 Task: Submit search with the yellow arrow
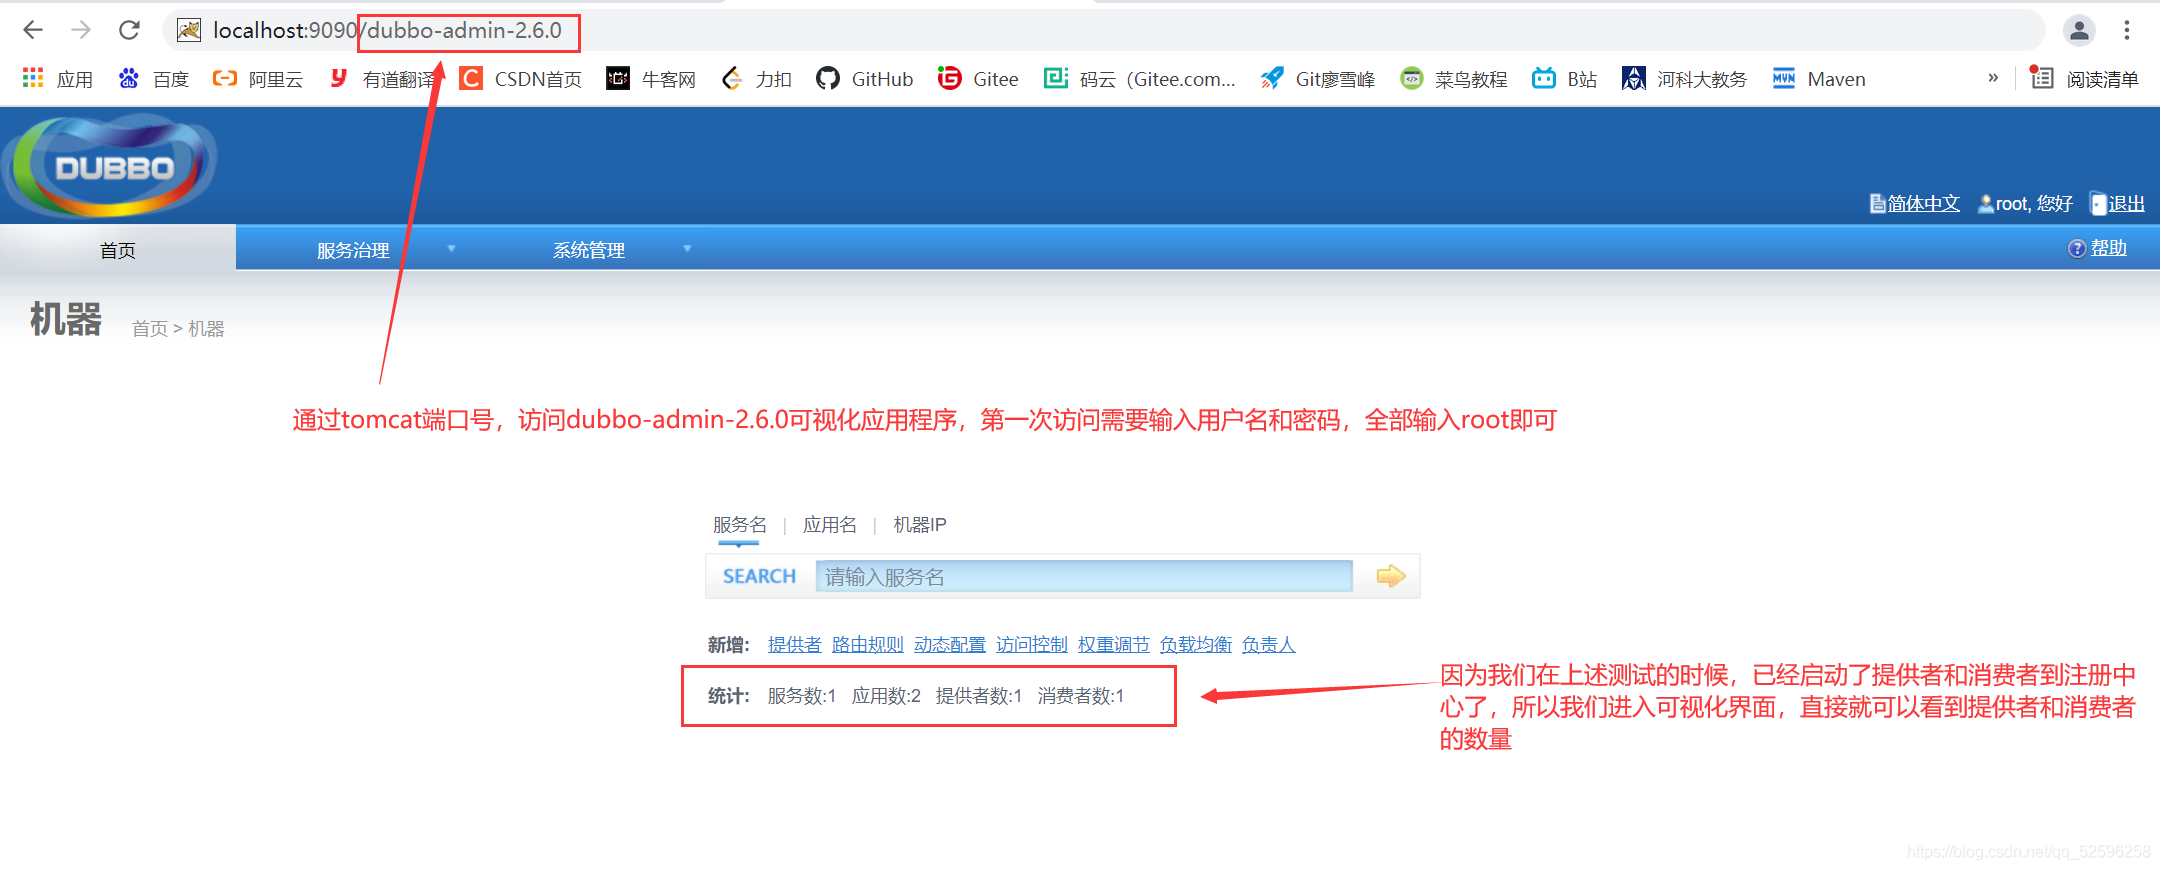tap(1391, 576)
